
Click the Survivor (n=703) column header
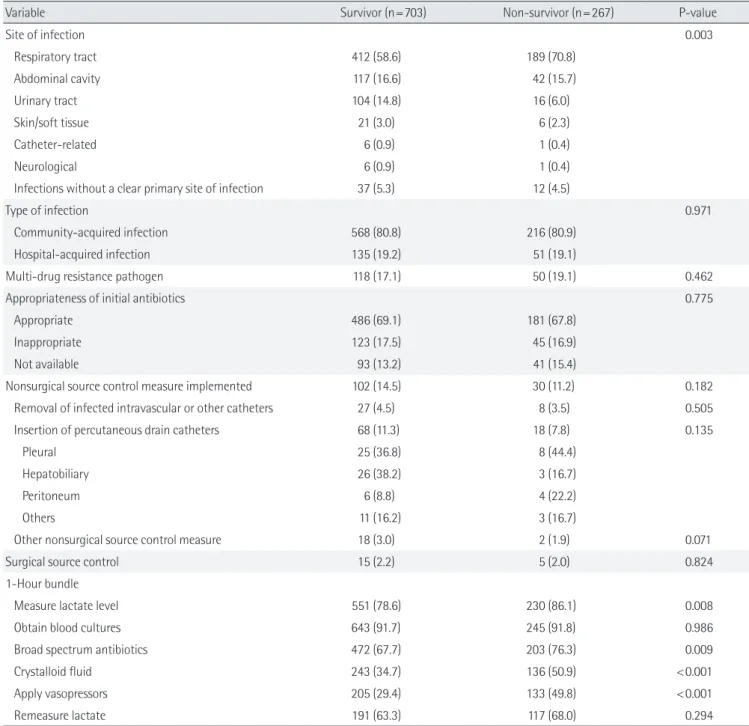pyautogui.click(x=383, y=12)
